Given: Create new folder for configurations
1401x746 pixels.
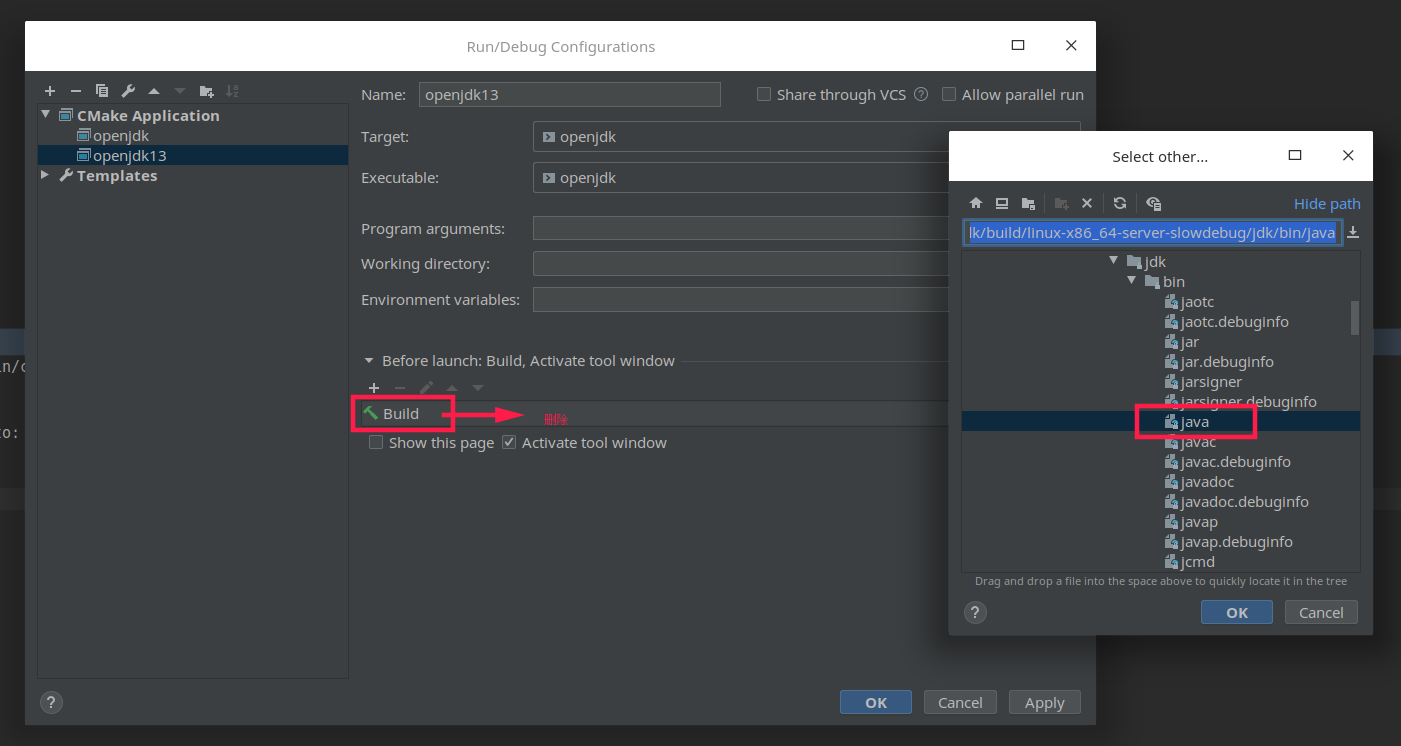Looking at the screenshot, I should (x=206, y=91).
